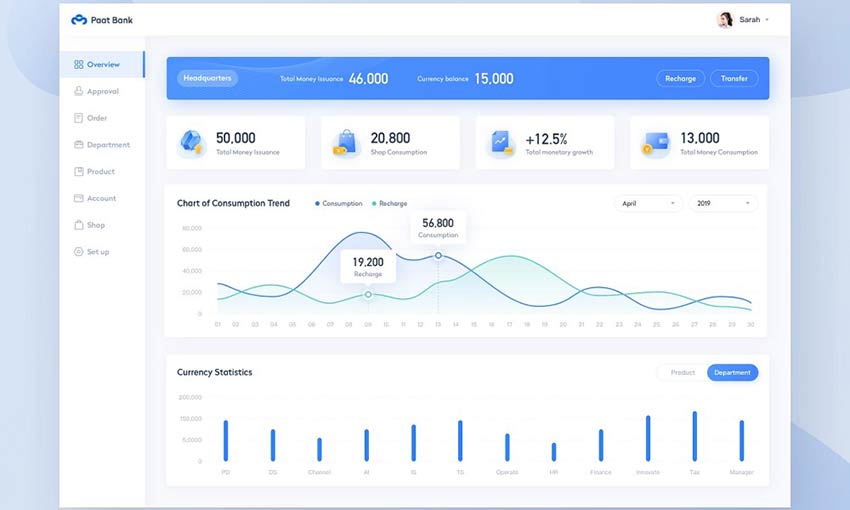Viewport: 850px width, 510px height.
Task: Click the Total monetary growth chart icon
Action: 501,143
